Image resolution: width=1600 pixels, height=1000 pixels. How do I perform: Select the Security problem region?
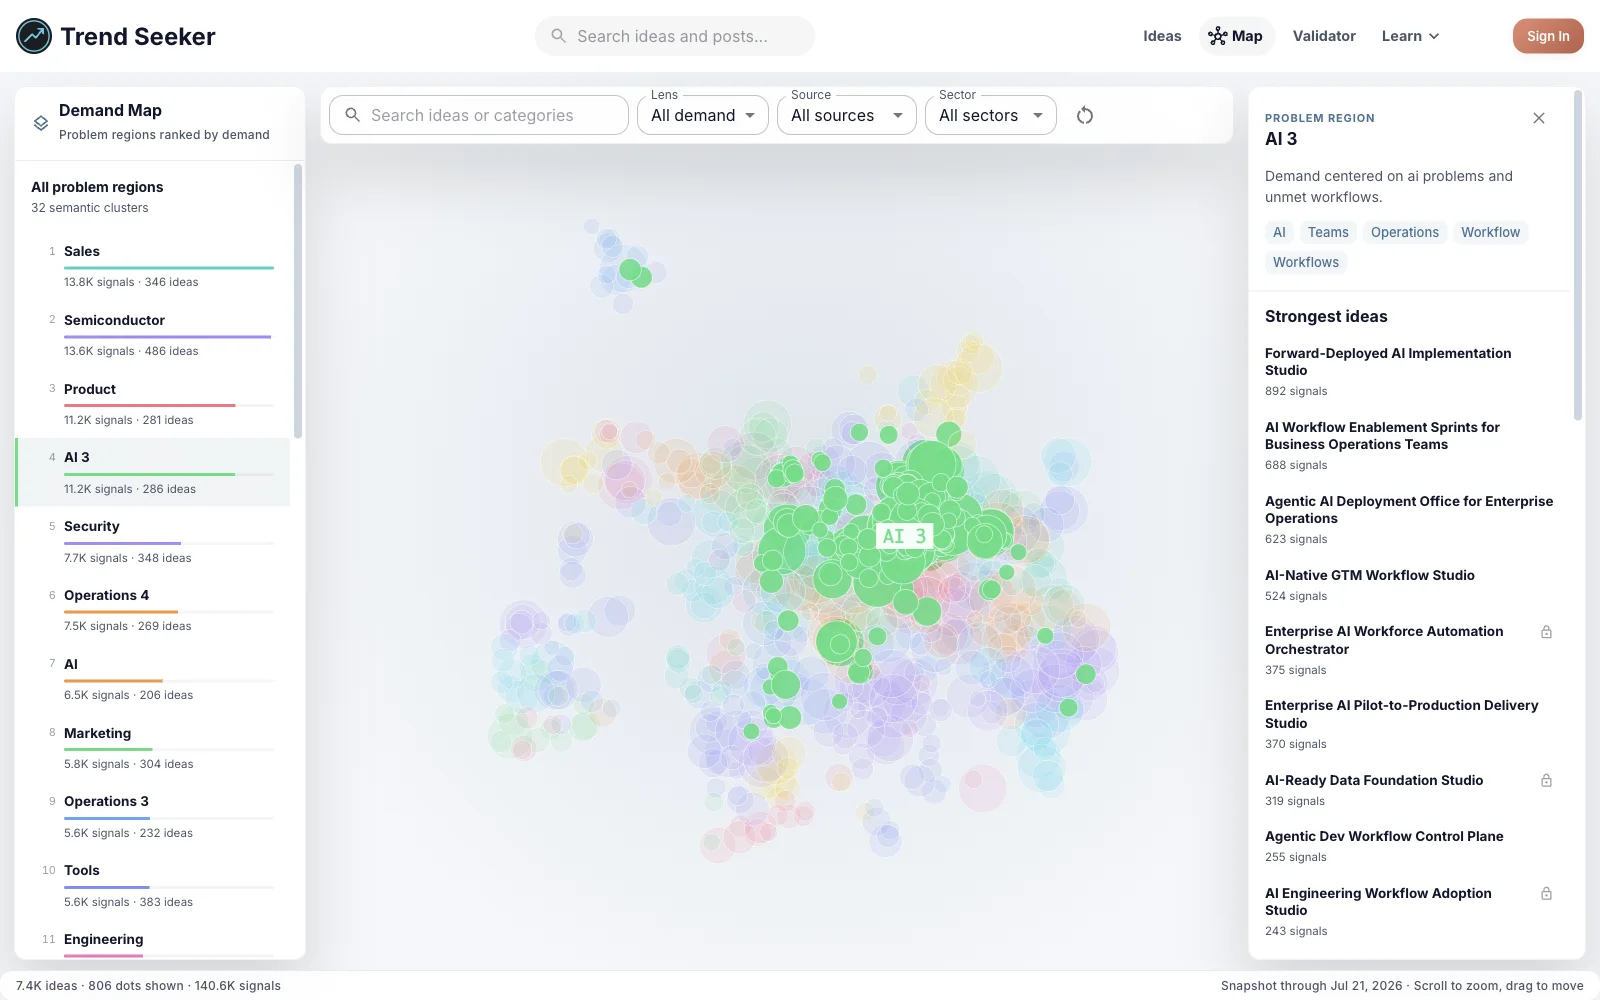click(153, 541)
